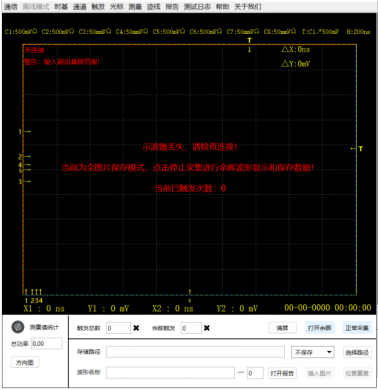Select channel 1 ground level marker
This screenshot has height=390, width=378.
pyautogui.click(x=24, y=132)
